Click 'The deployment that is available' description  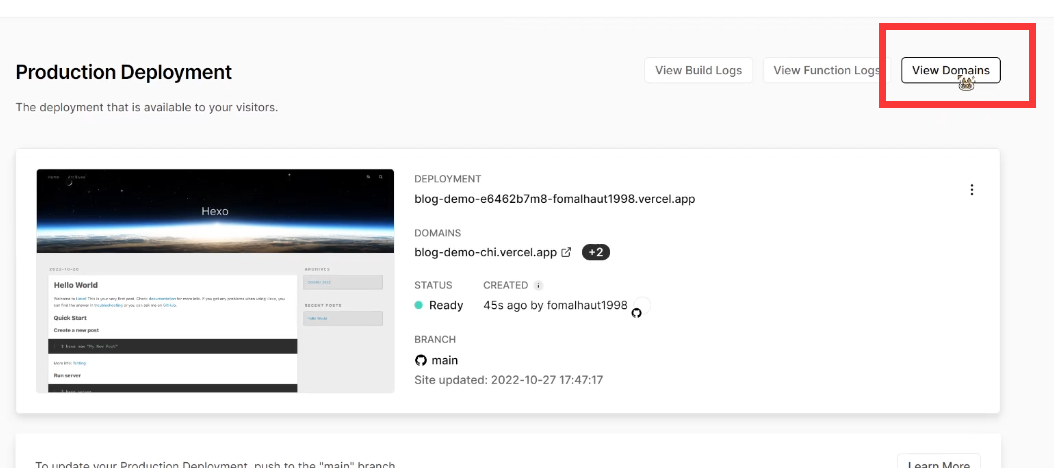coord(147,107)
